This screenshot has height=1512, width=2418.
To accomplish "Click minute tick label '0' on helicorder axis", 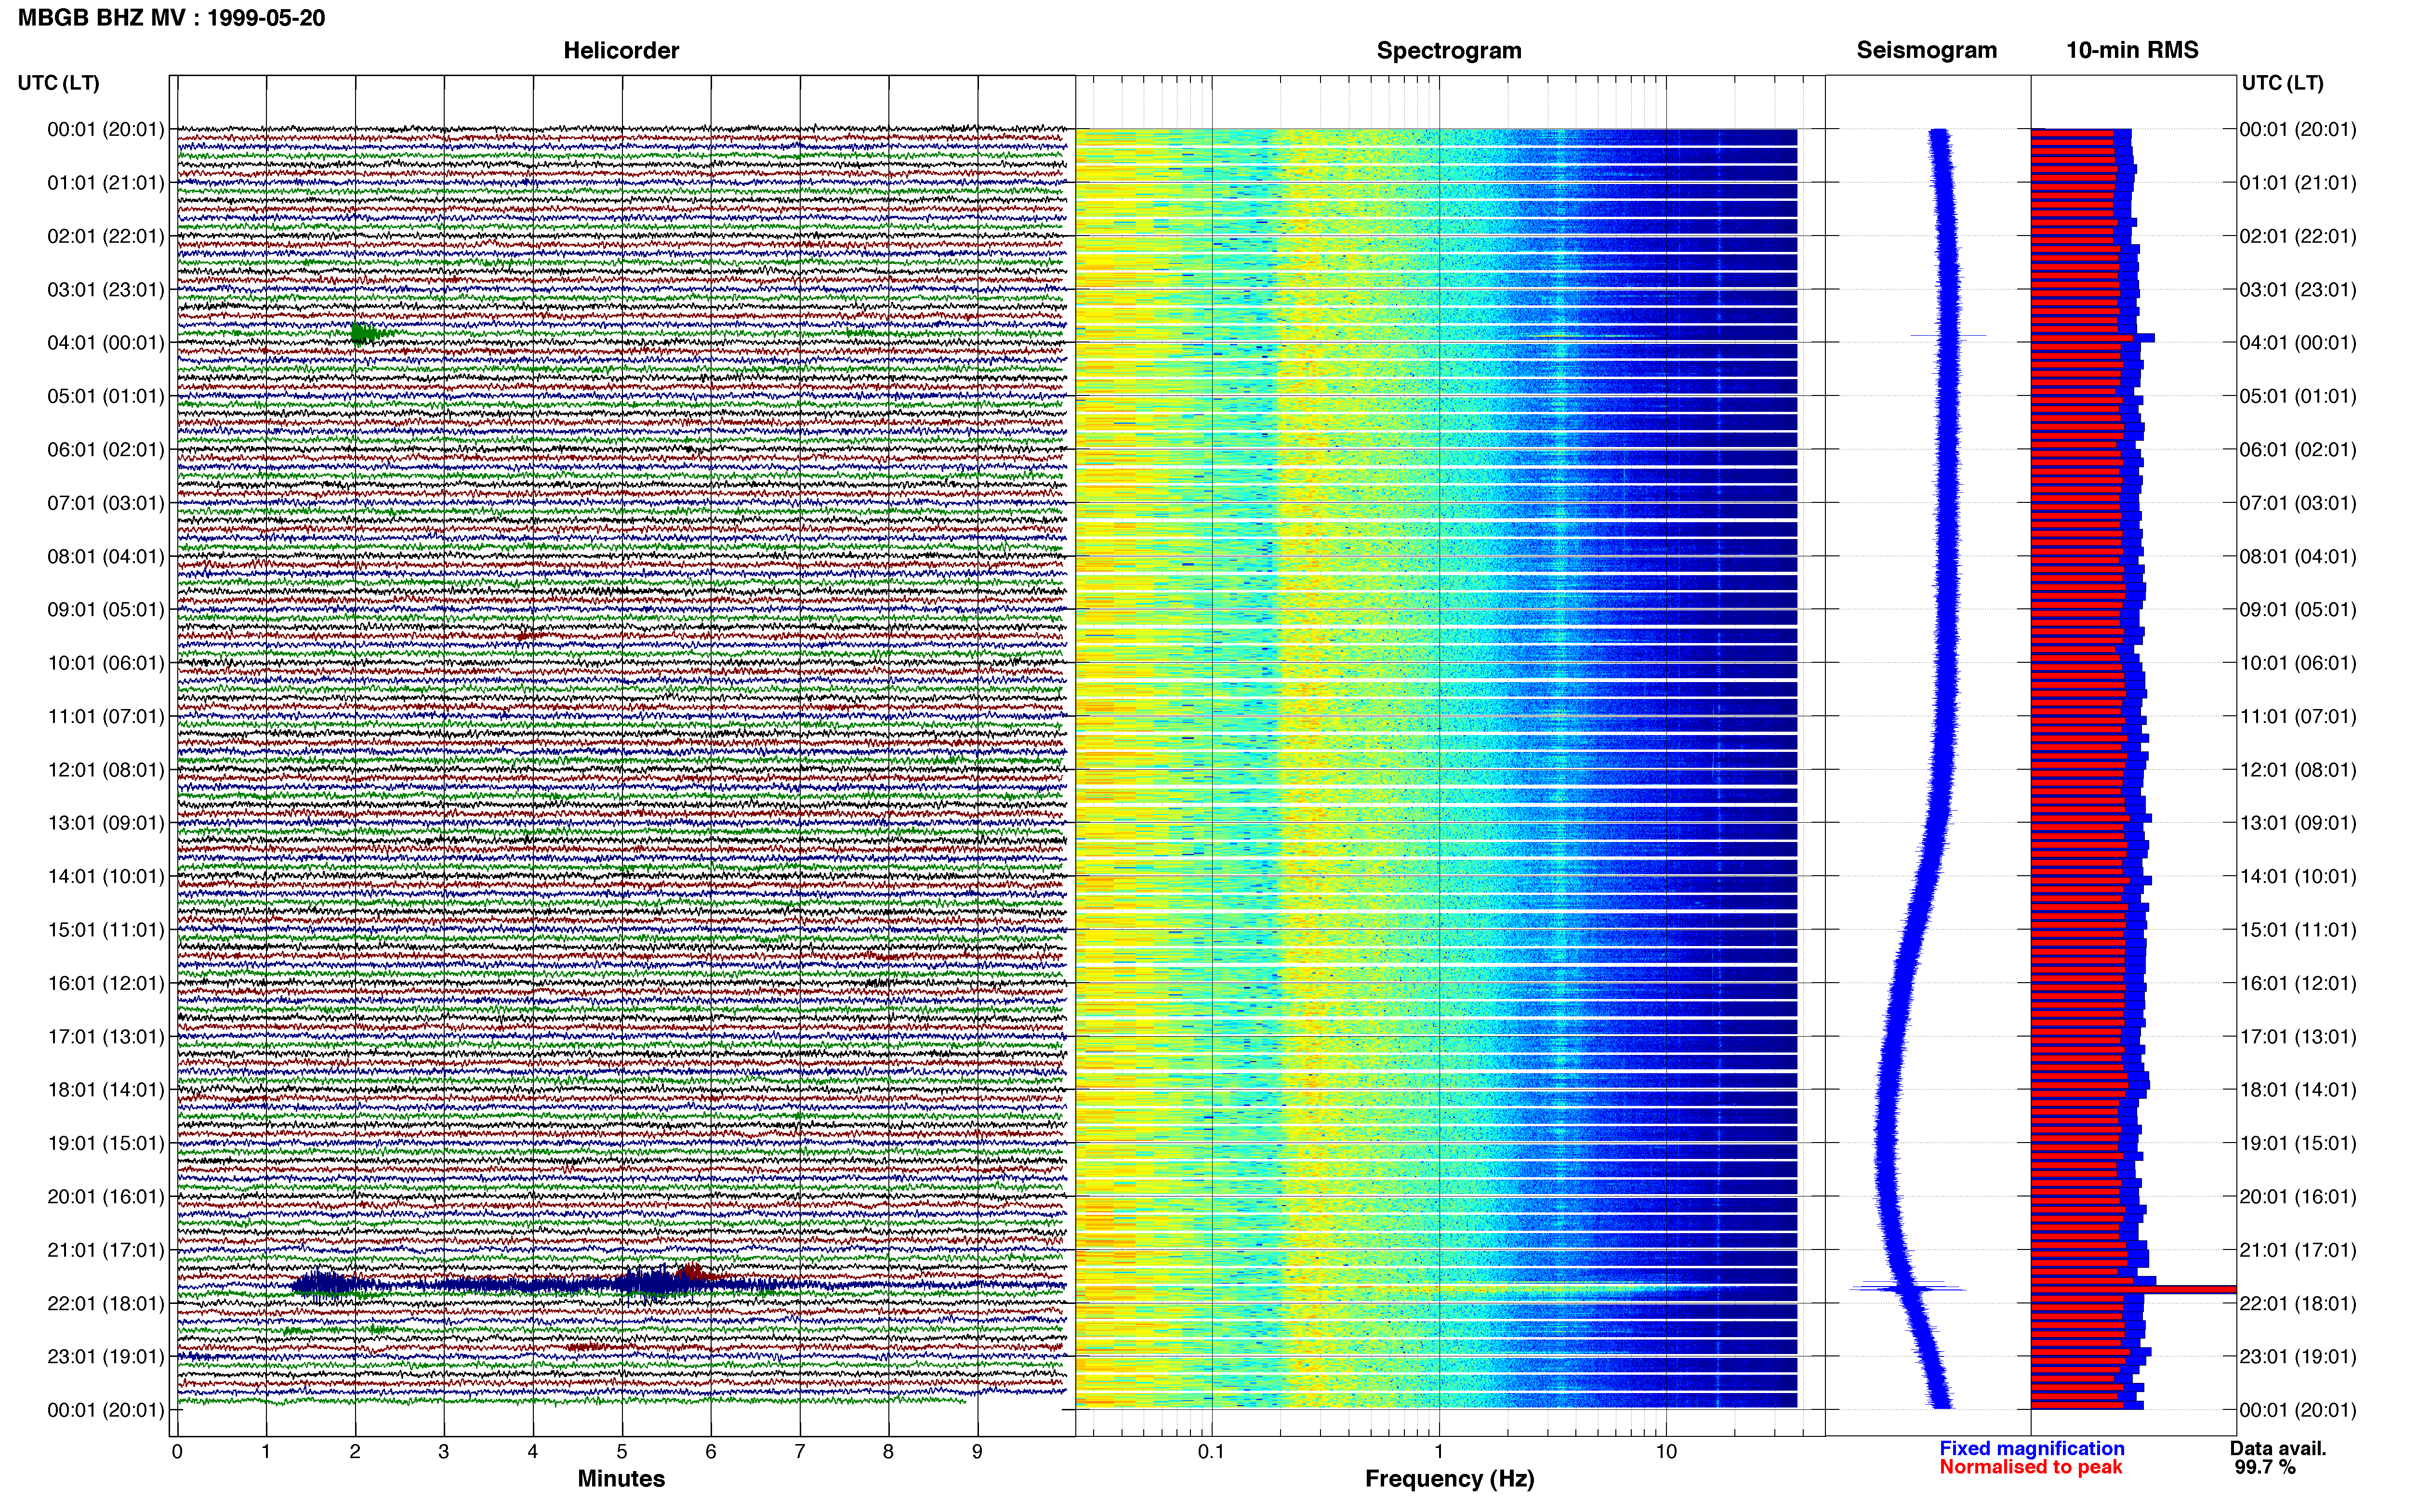I will 177,1452.
